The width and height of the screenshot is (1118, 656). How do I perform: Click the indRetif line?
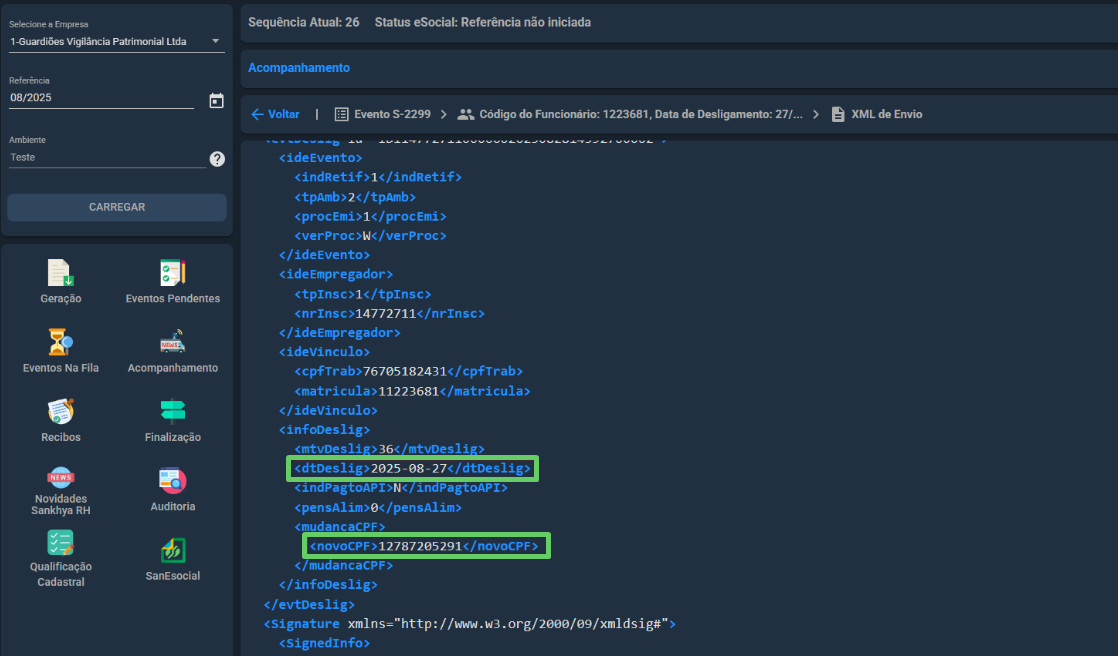[x=378, y=177]
